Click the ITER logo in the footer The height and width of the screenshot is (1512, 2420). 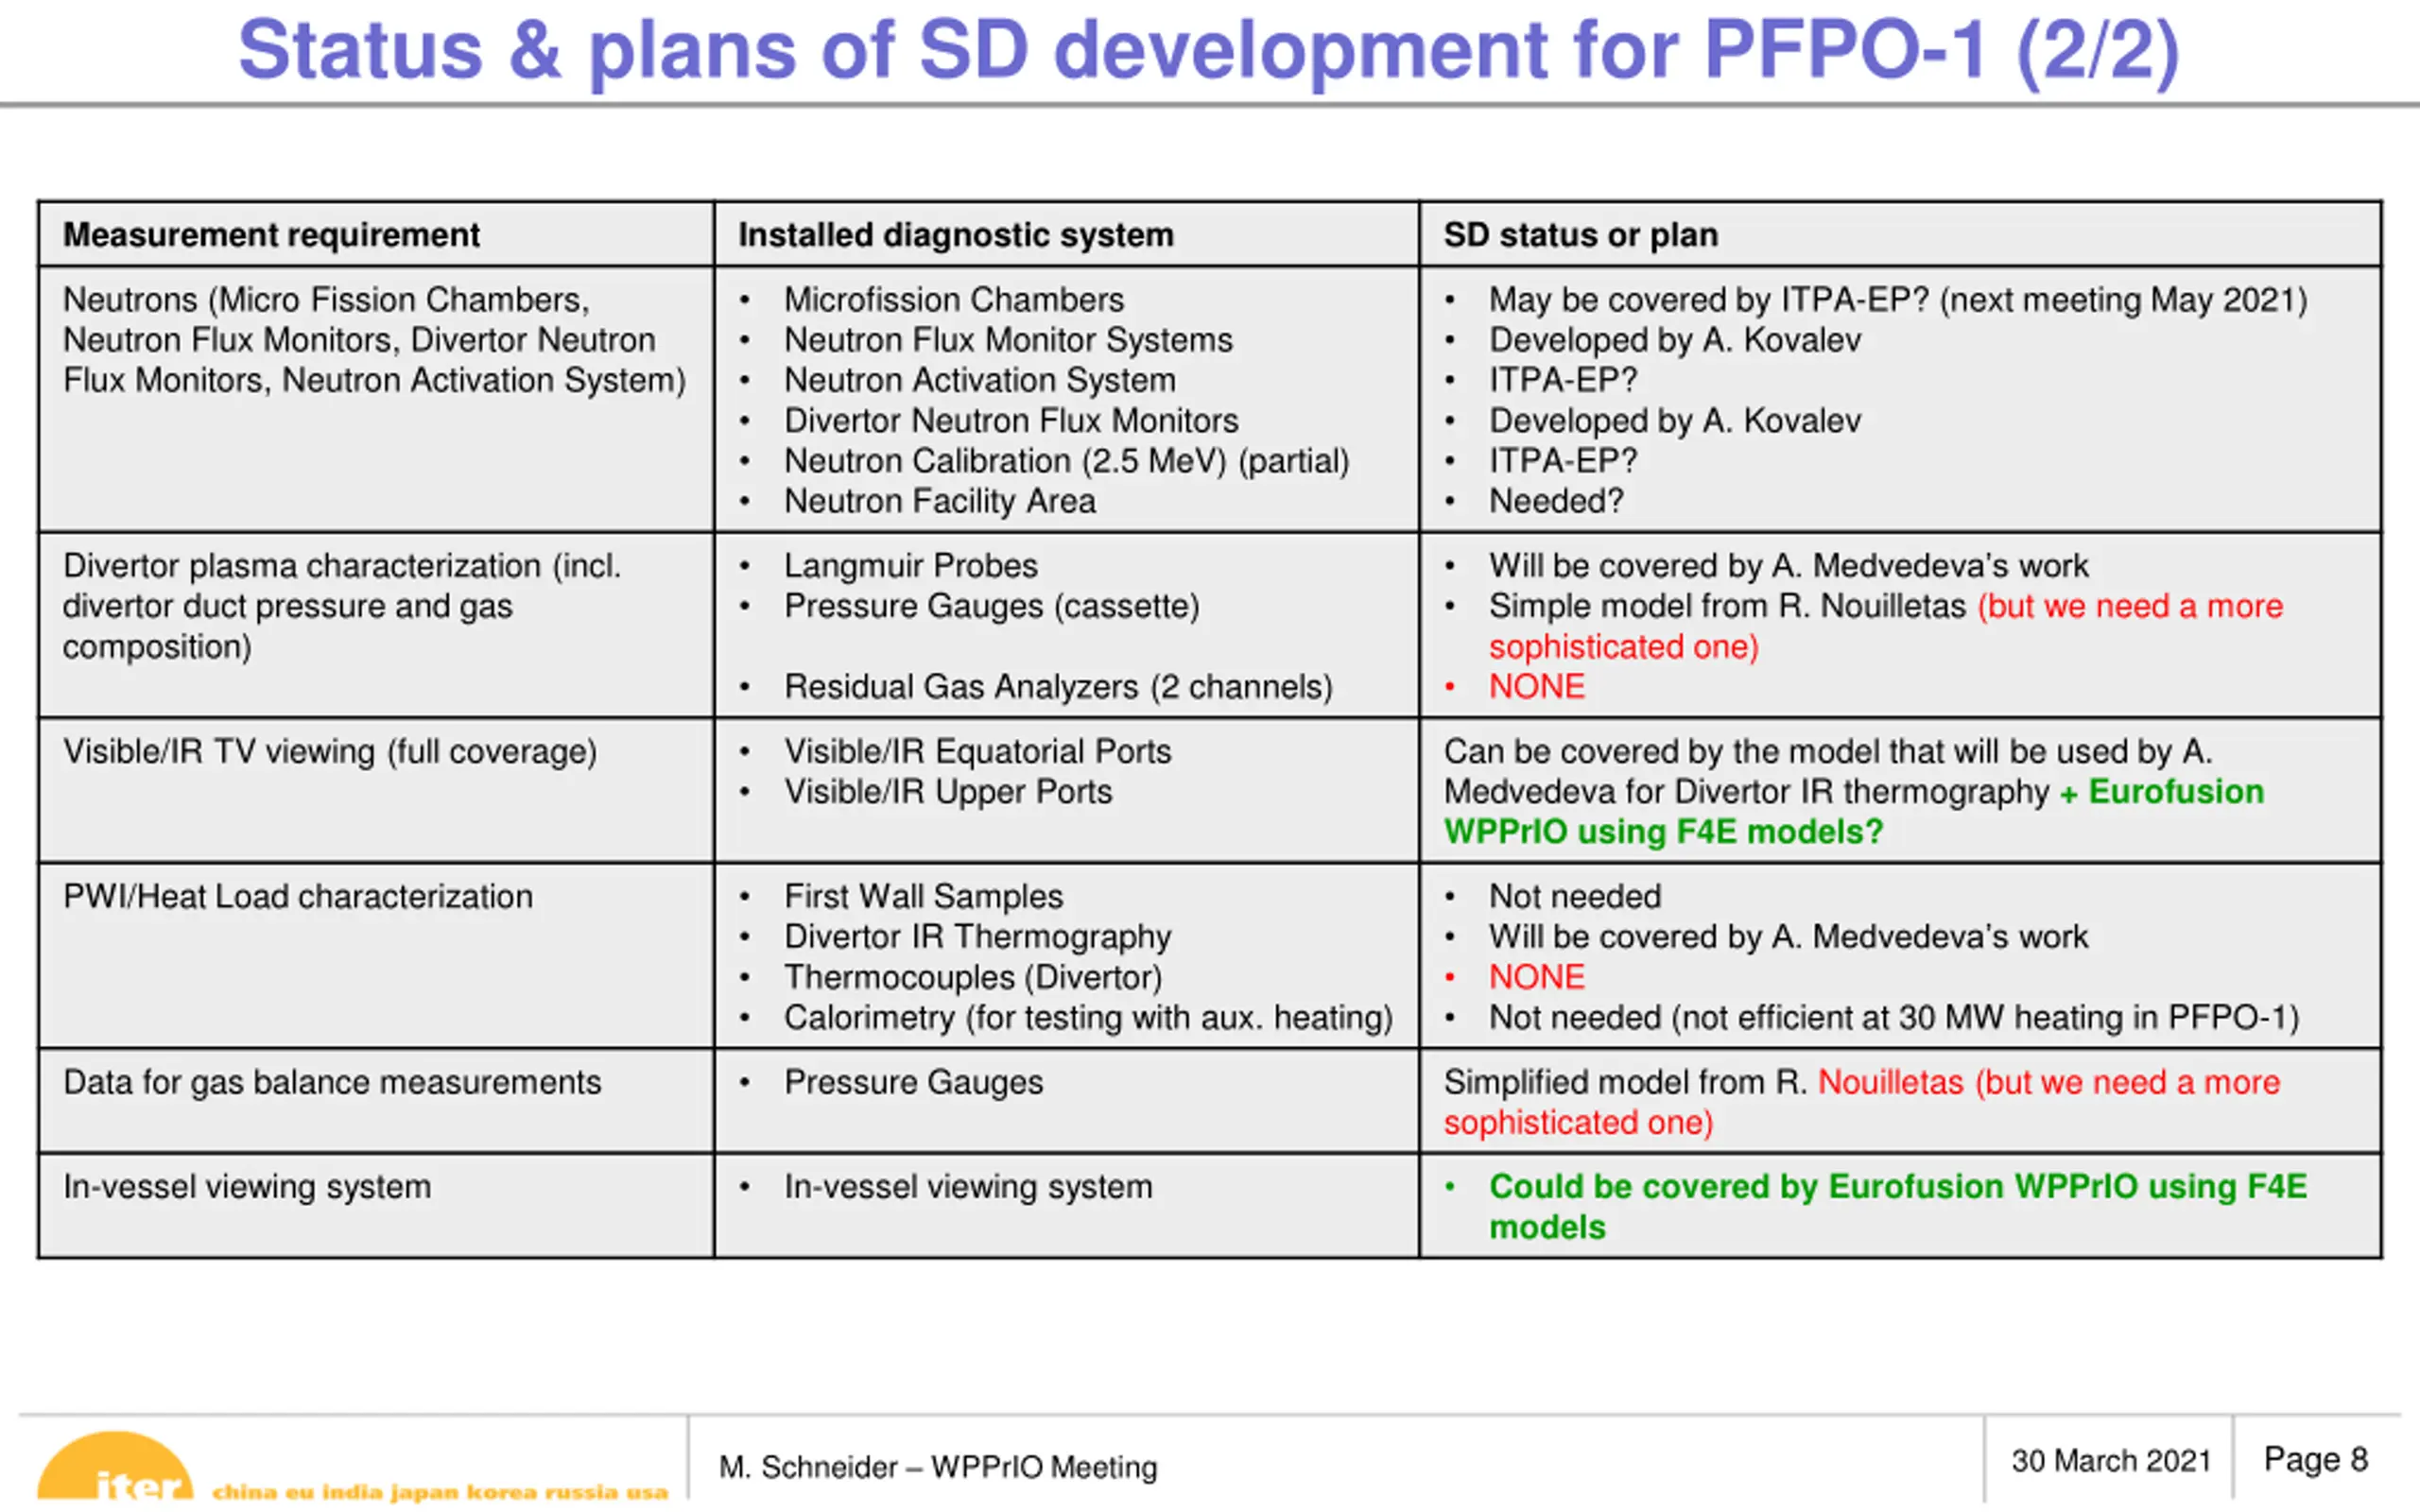(x=115, y=1466)
